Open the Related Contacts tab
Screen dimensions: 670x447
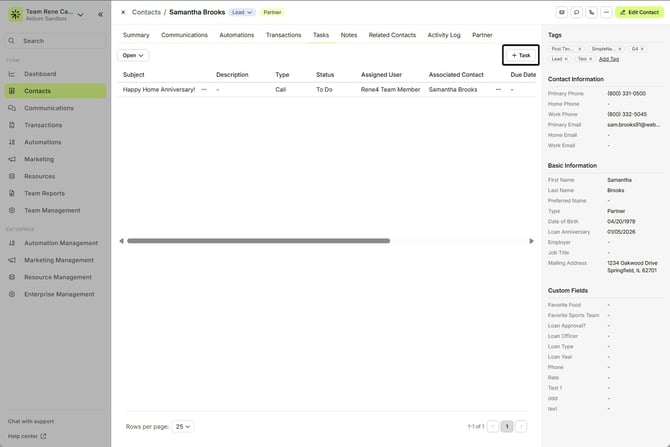[392, 35]
